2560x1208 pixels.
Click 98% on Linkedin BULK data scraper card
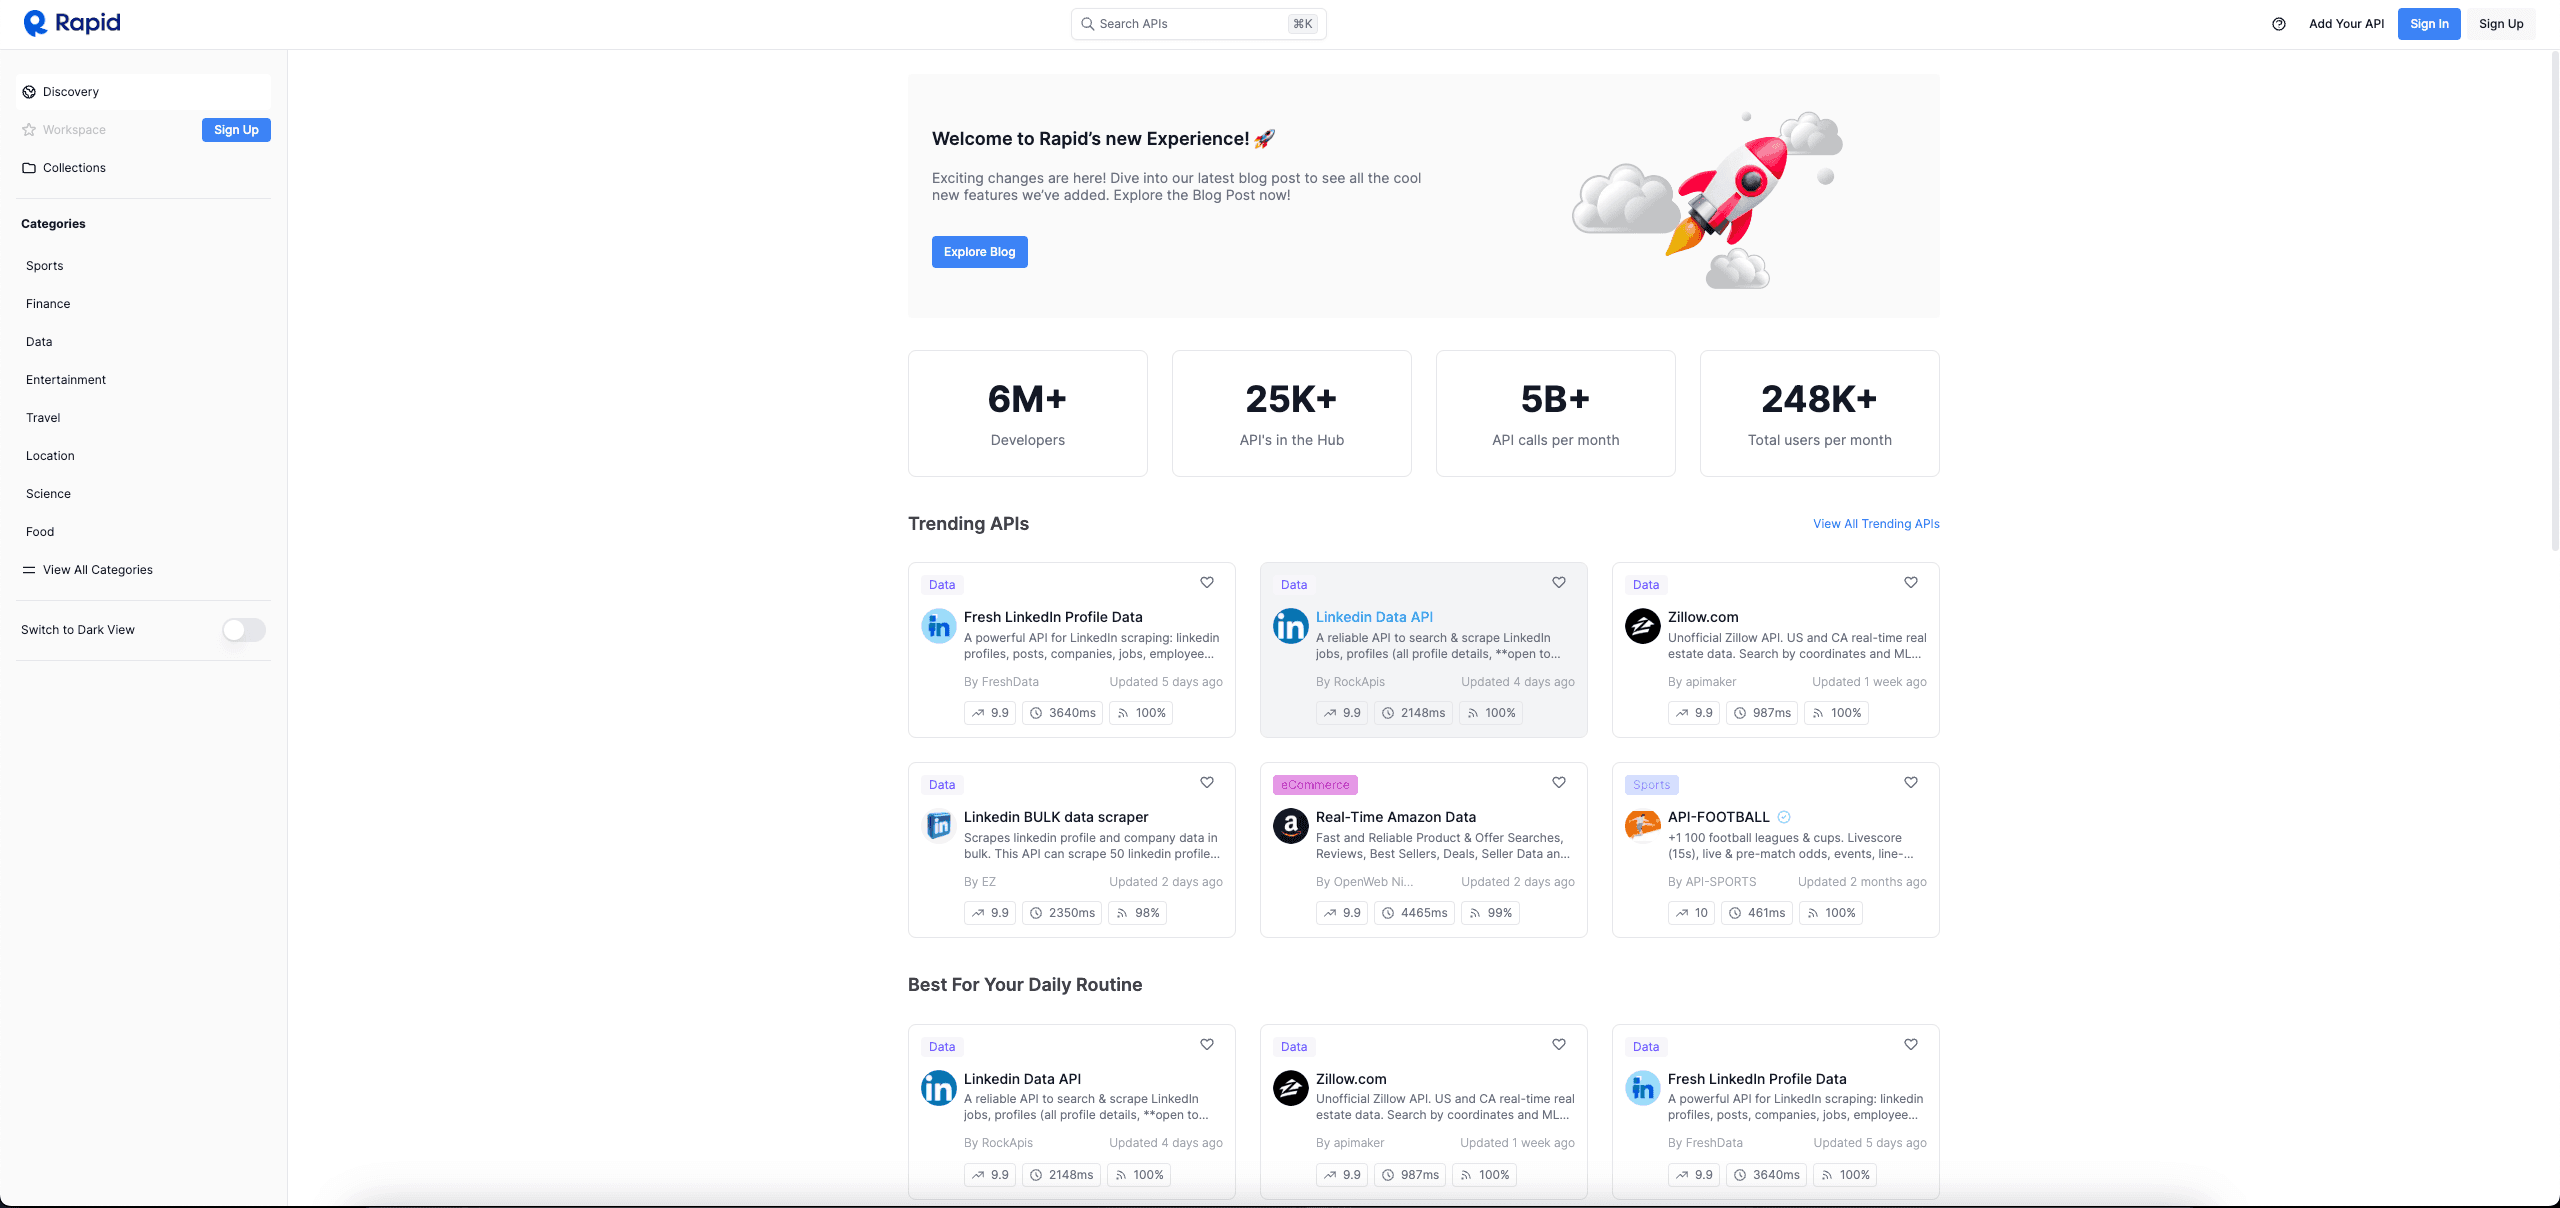pyautogui.click(x=1138, y=913)
